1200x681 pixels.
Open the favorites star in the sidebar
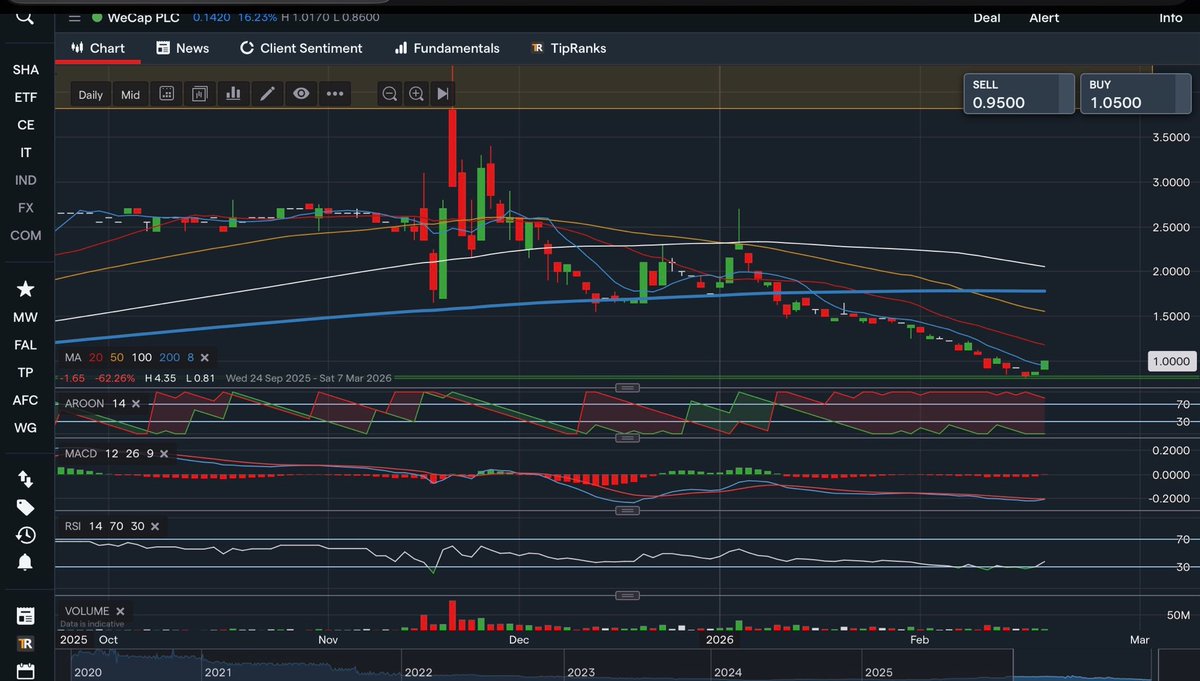coord(26,289)
